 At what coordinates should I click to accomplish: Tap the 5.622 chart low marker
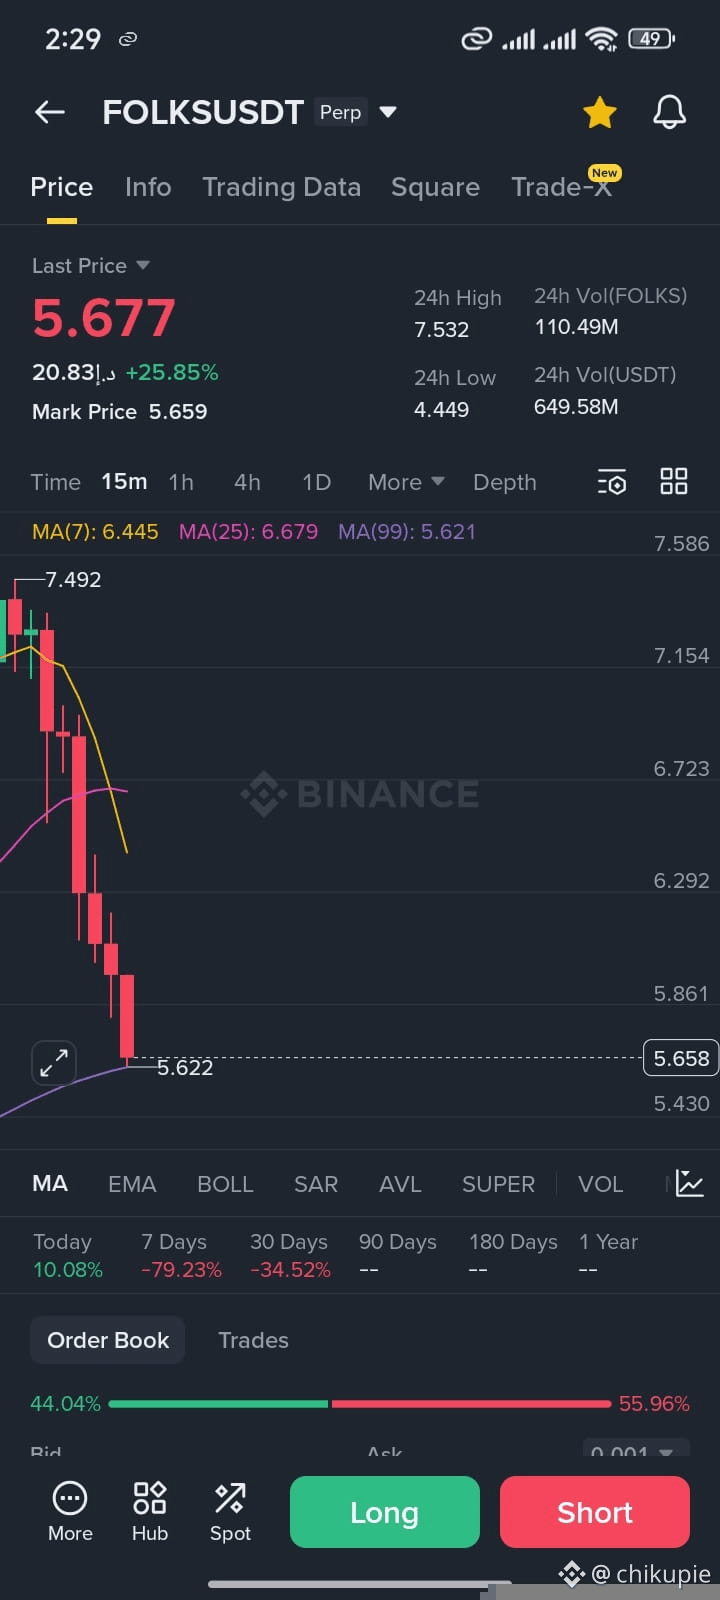(x=185, y=1068)
